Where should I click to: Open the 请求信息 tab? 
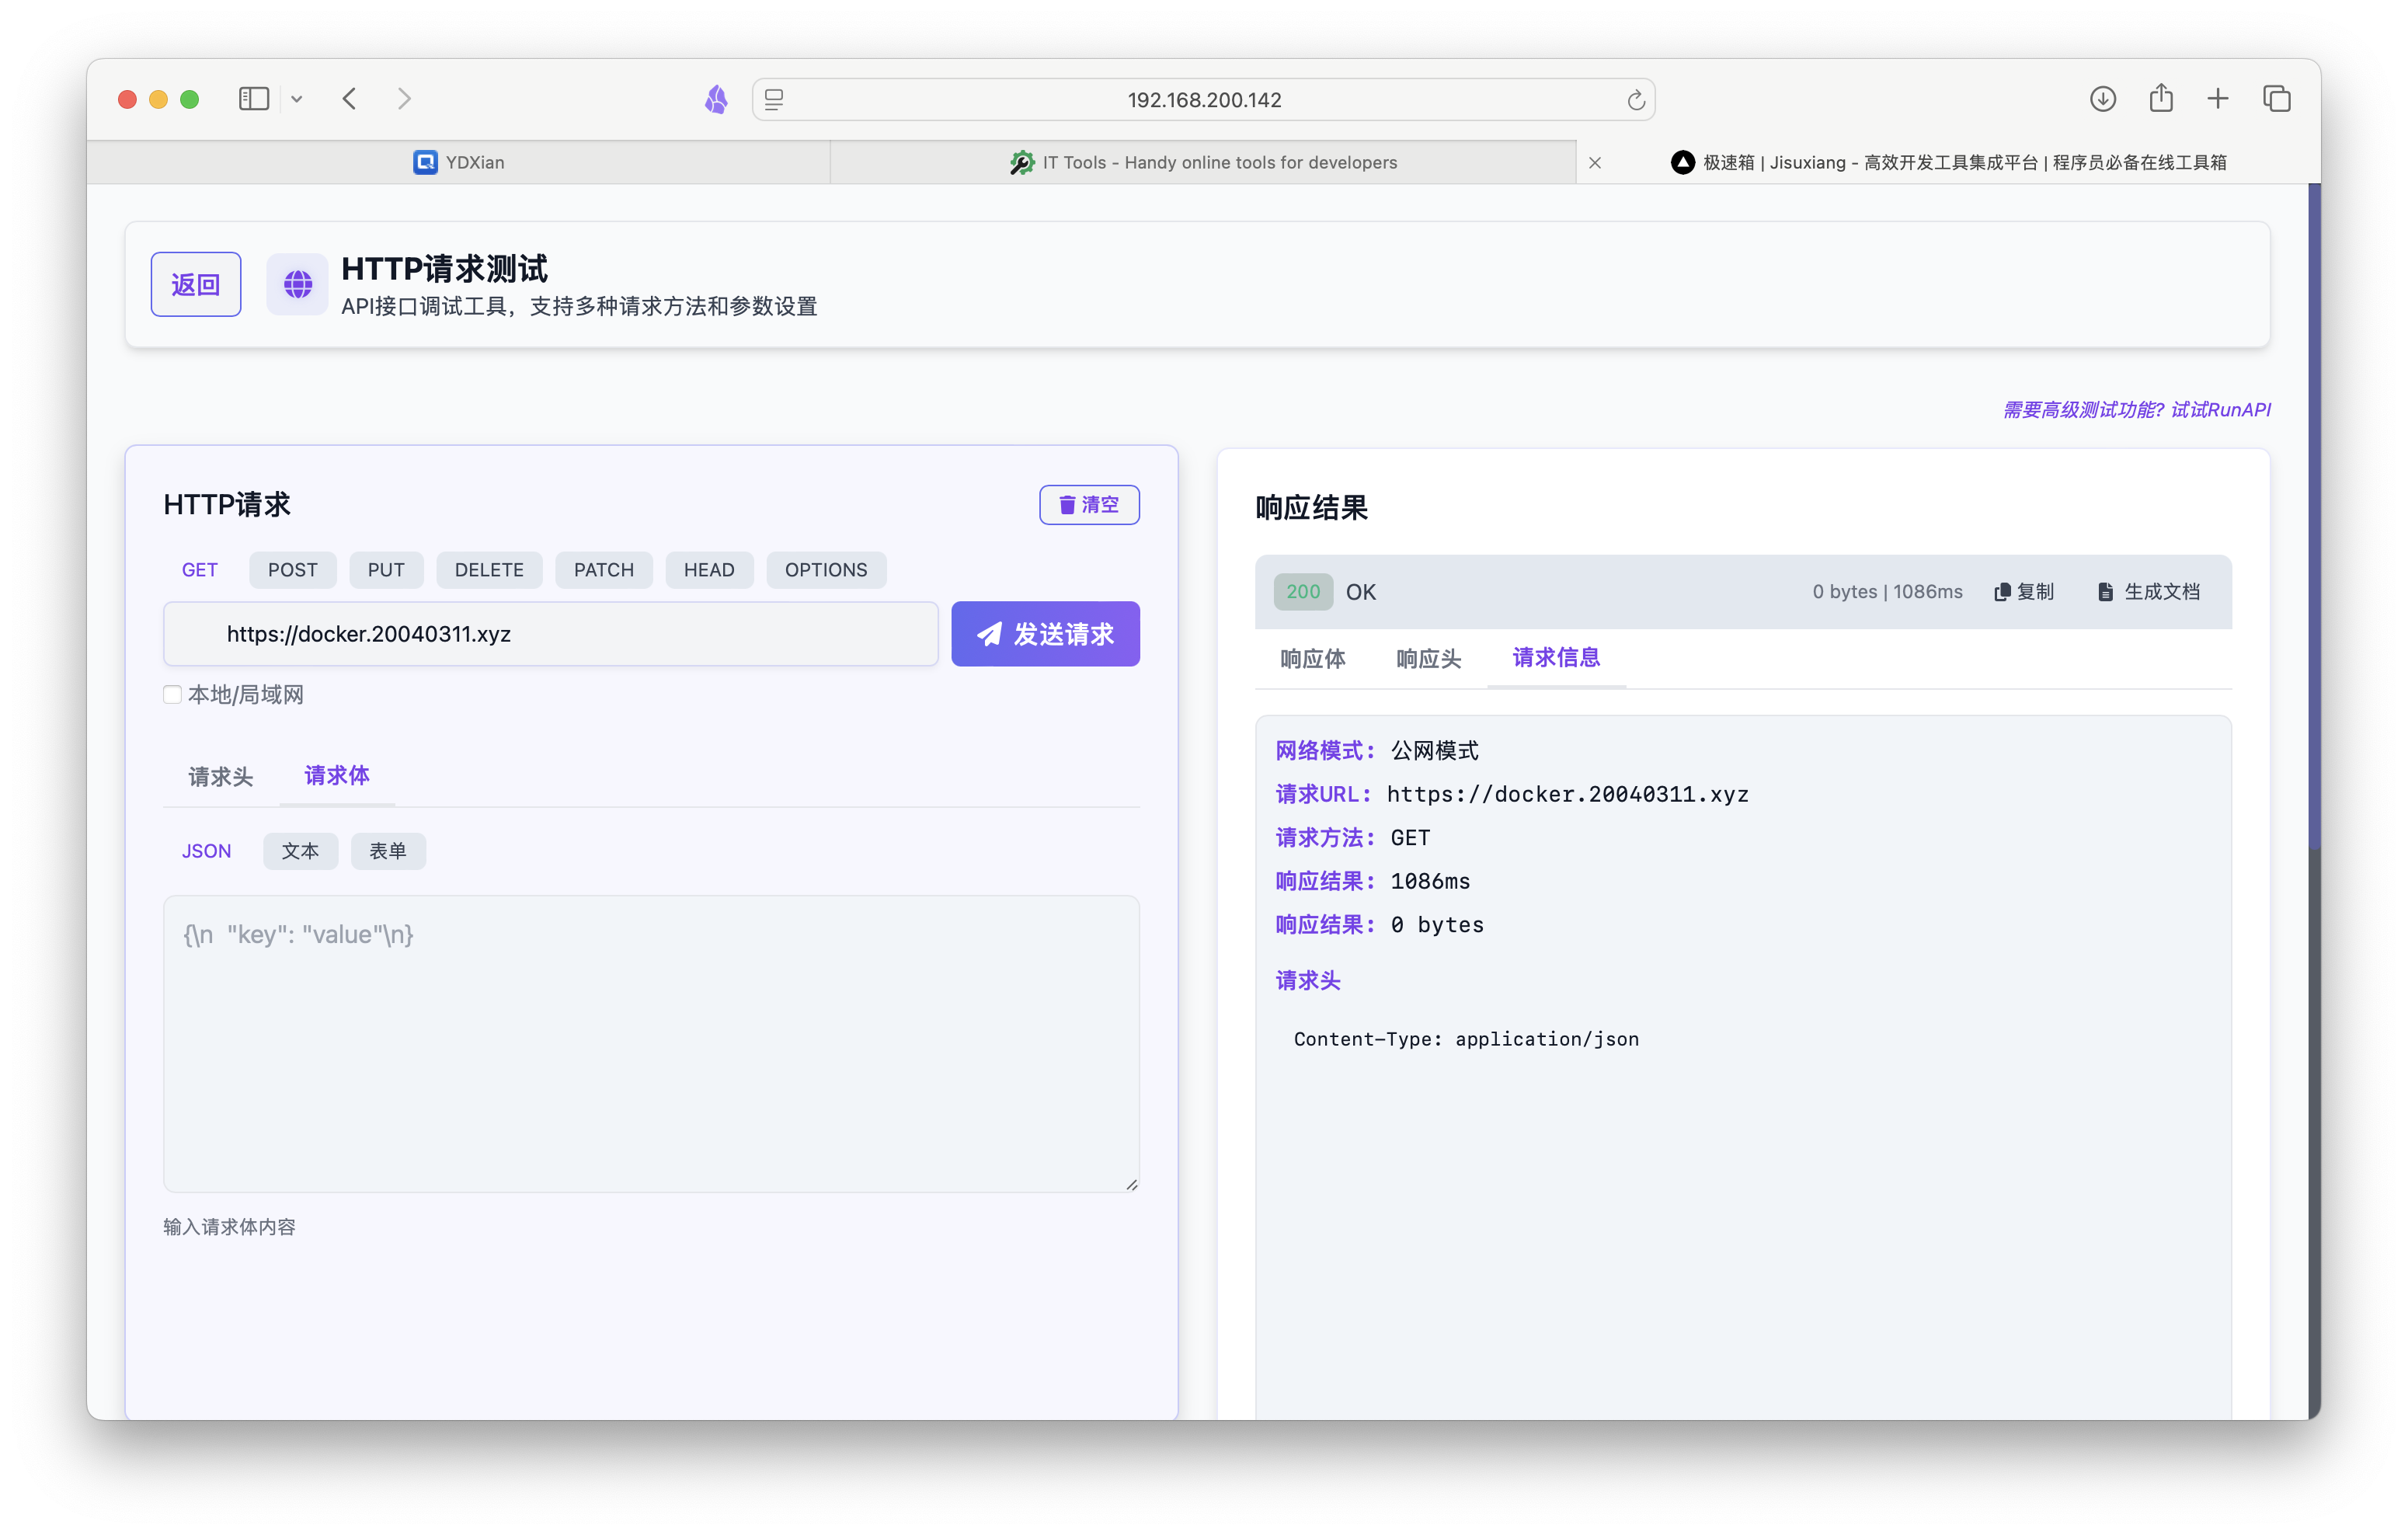click(x=1556, y=658)
